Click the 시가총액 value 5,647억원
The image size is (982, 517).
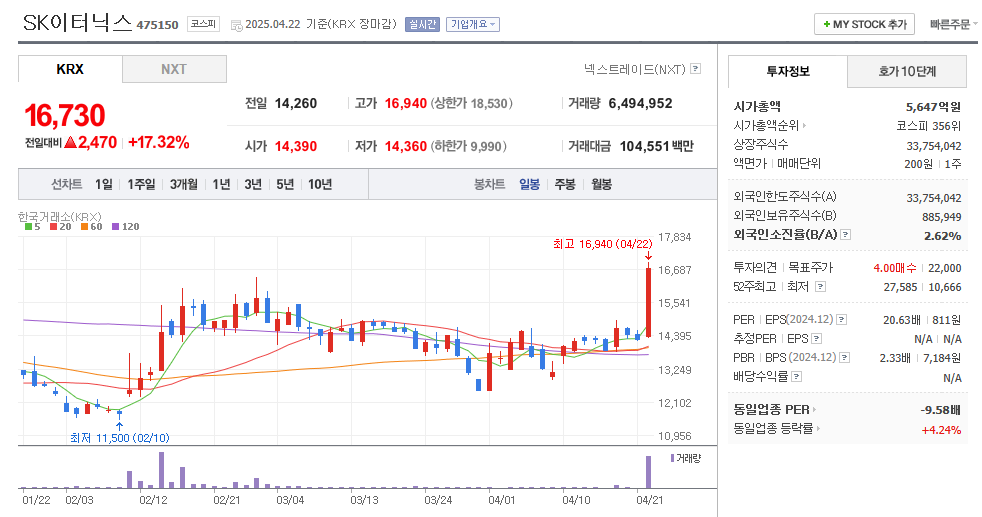[x=933, y=107]
